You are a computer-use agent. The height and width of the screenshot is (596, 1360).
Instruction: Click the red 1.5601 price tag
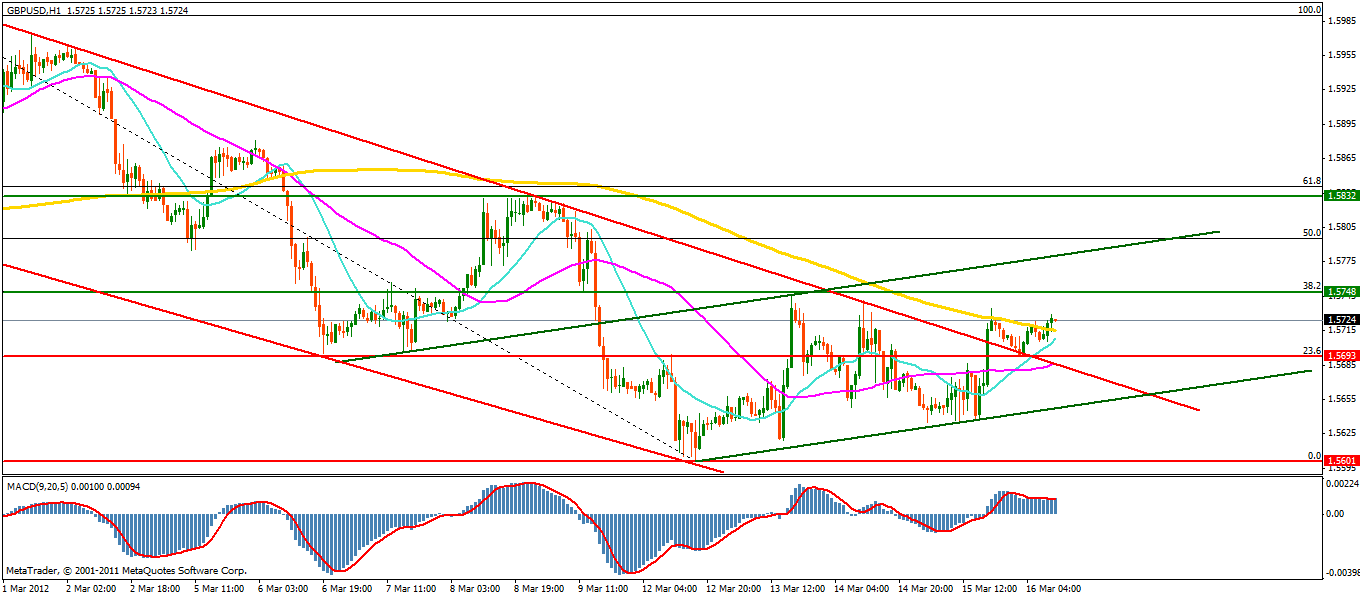click(x=1339, y=461)
